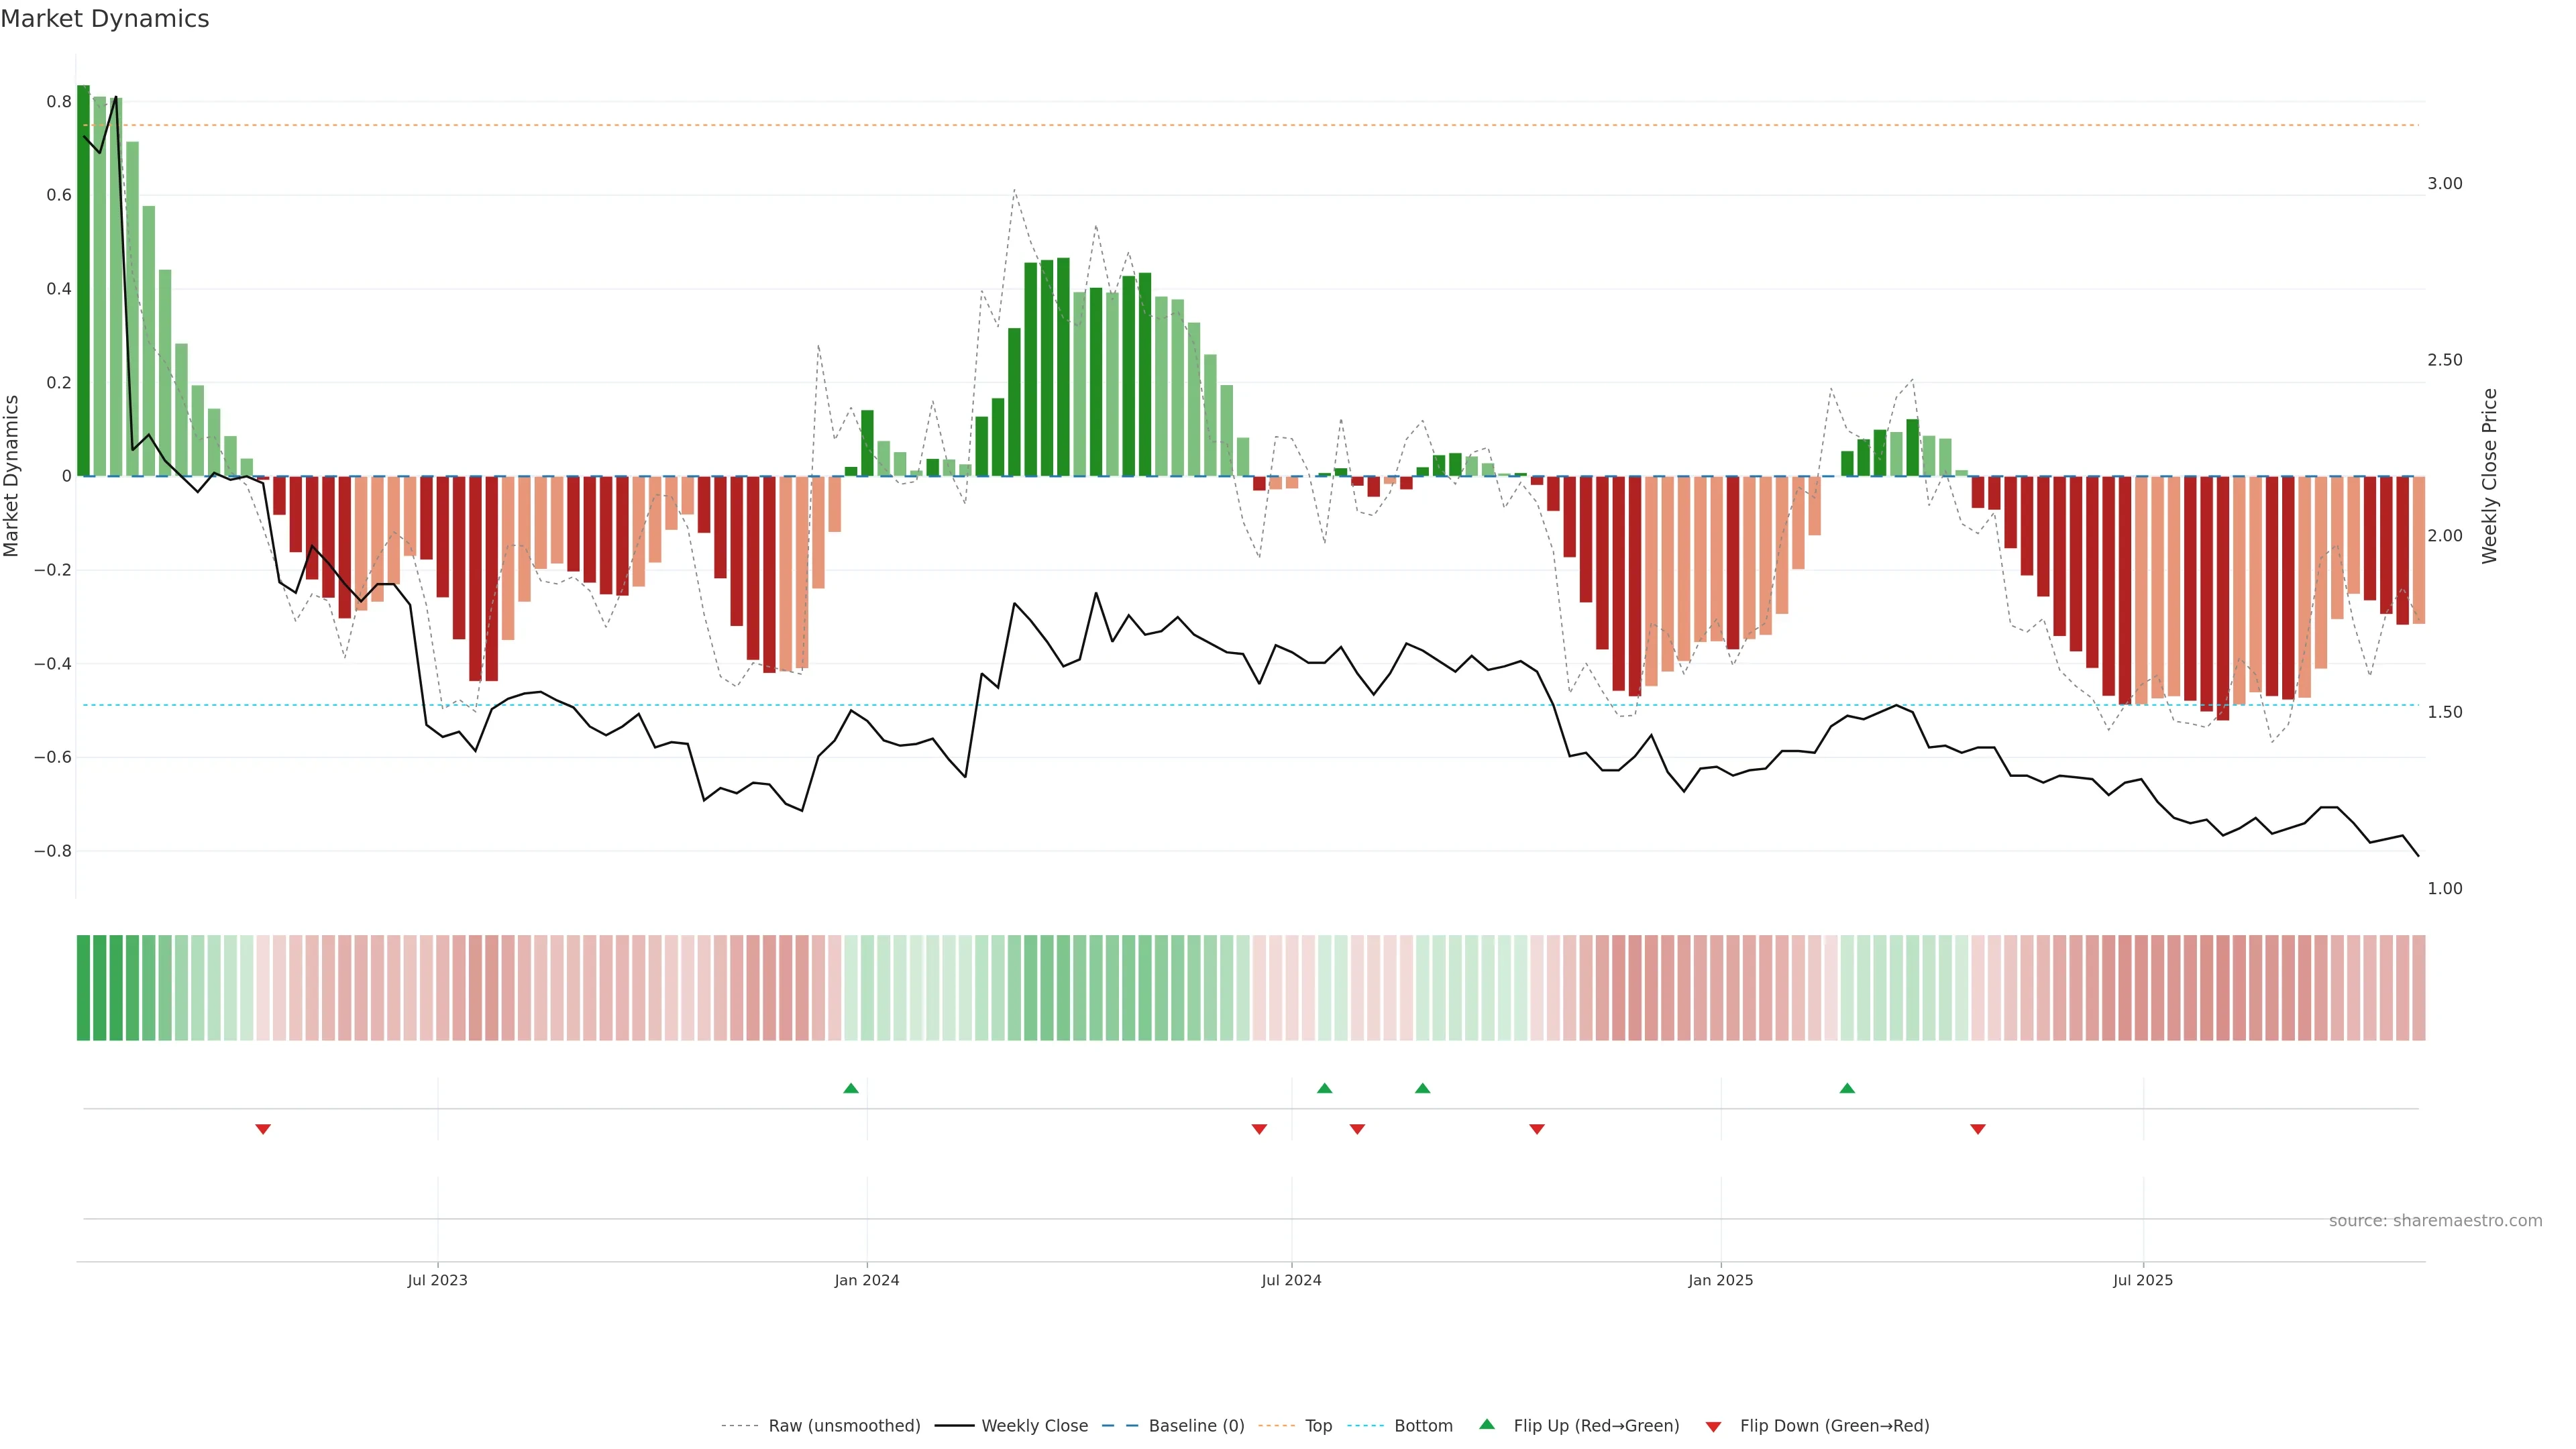
Task: Click the Jan 2025 x-axis label
Action: tap(1720, 1280)
